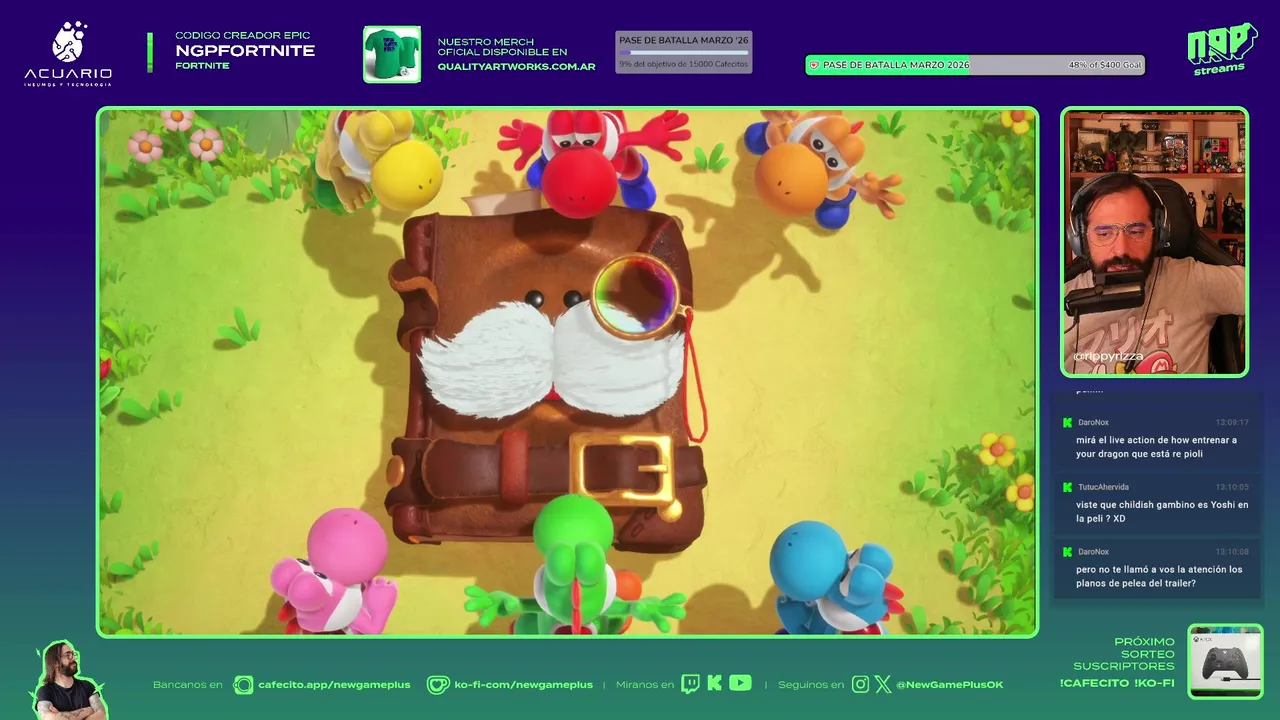Click the NGPFORTNITE creator code text
This screenshot has width=1280, height=720.
point(245,51)
